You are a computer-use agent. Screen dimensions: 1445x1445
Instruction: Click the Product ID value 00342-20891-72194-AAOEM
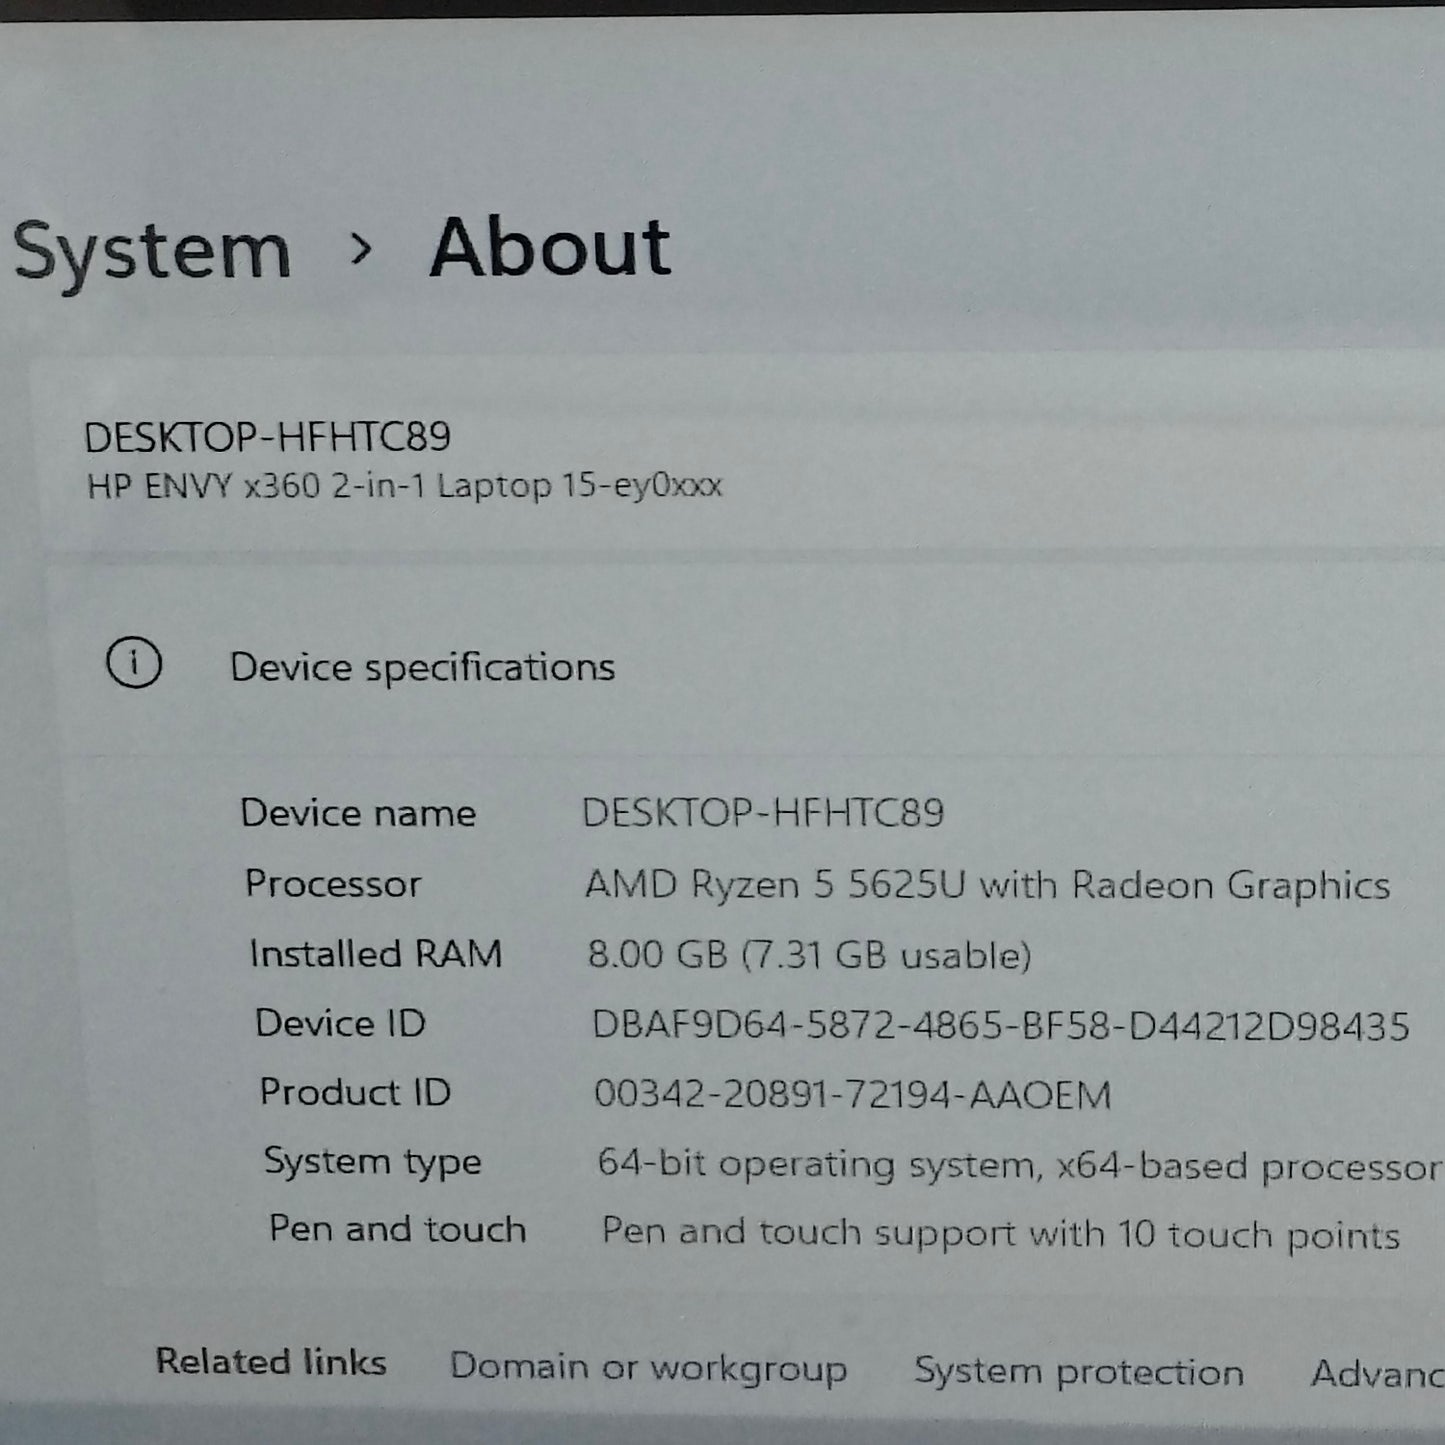click(852, 1095)
